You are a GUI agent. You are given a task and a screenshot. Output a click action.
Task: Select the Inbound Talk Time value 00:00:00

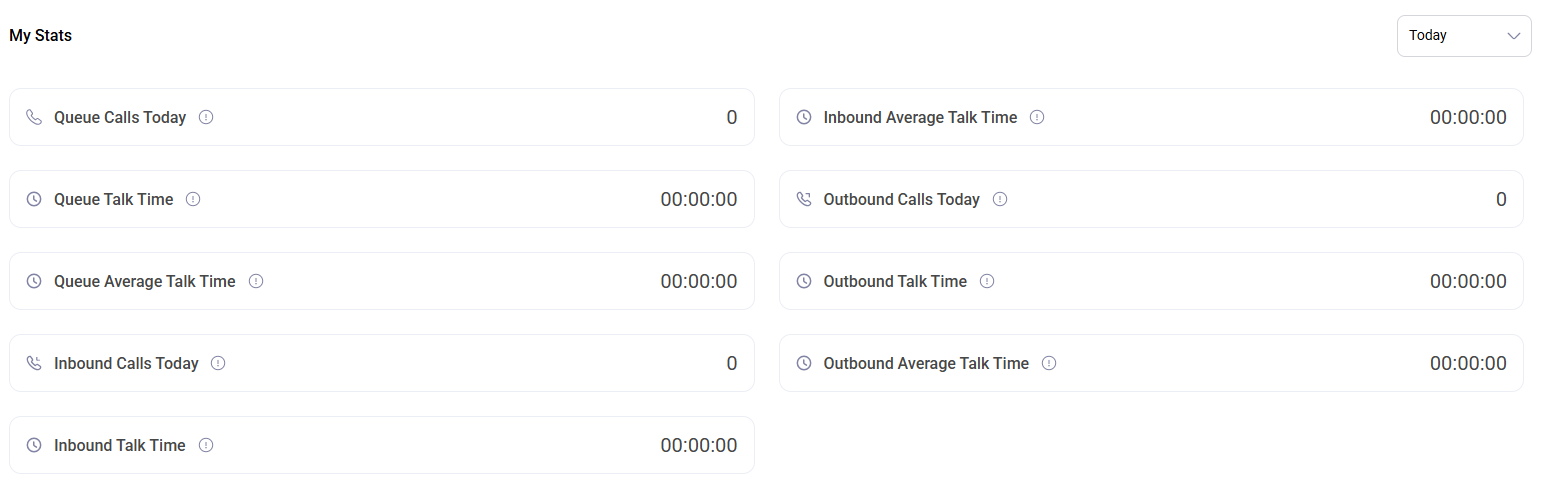699,445
